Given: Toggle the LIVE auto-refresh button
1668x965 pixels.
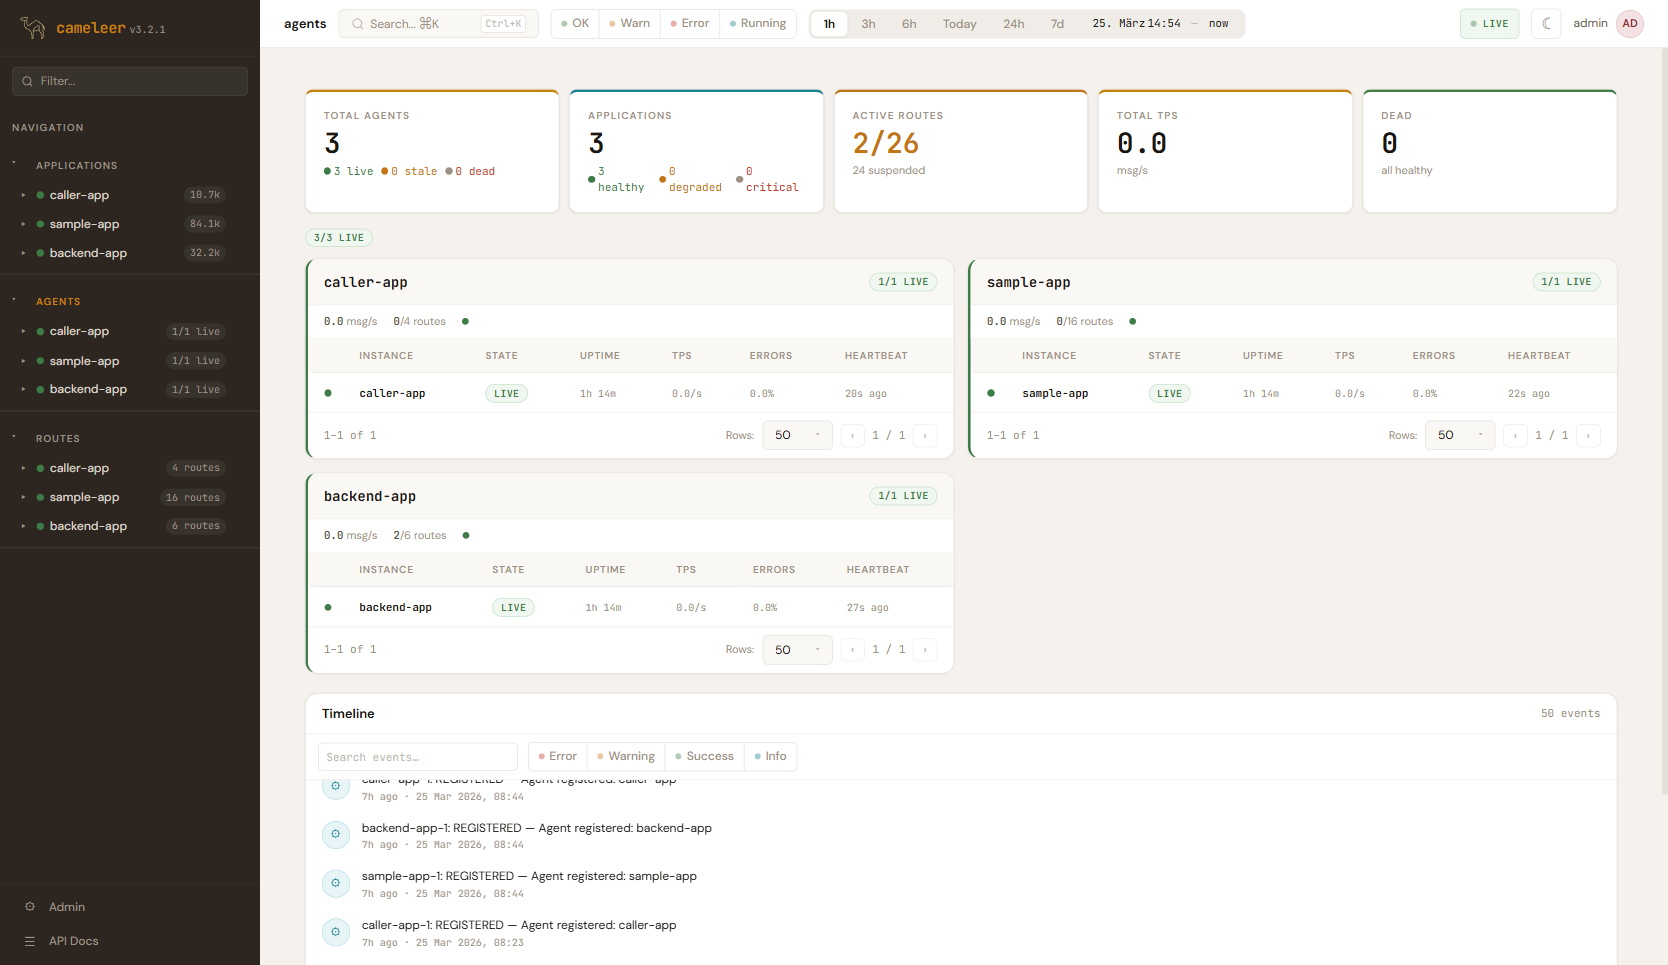Looking at the screenshot, I should point(1489,24).
